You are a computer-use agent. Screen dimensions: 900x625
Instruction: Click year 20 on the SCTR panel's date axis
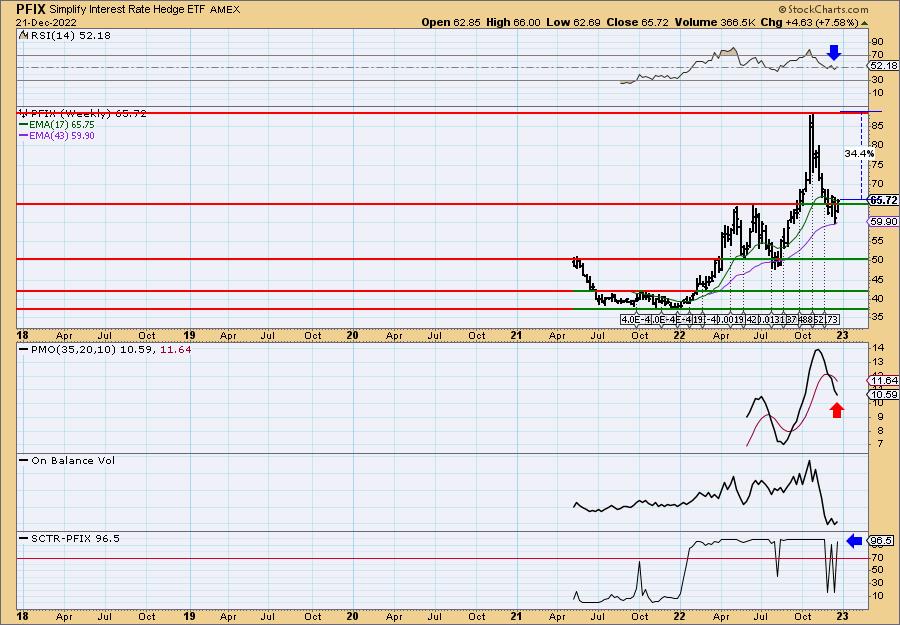[x=352, y=616]
